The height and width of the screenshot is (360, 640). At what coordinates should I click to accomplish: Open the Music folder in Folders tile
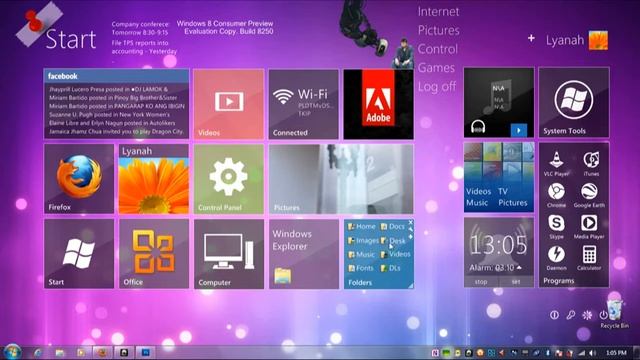pos(361,254)
